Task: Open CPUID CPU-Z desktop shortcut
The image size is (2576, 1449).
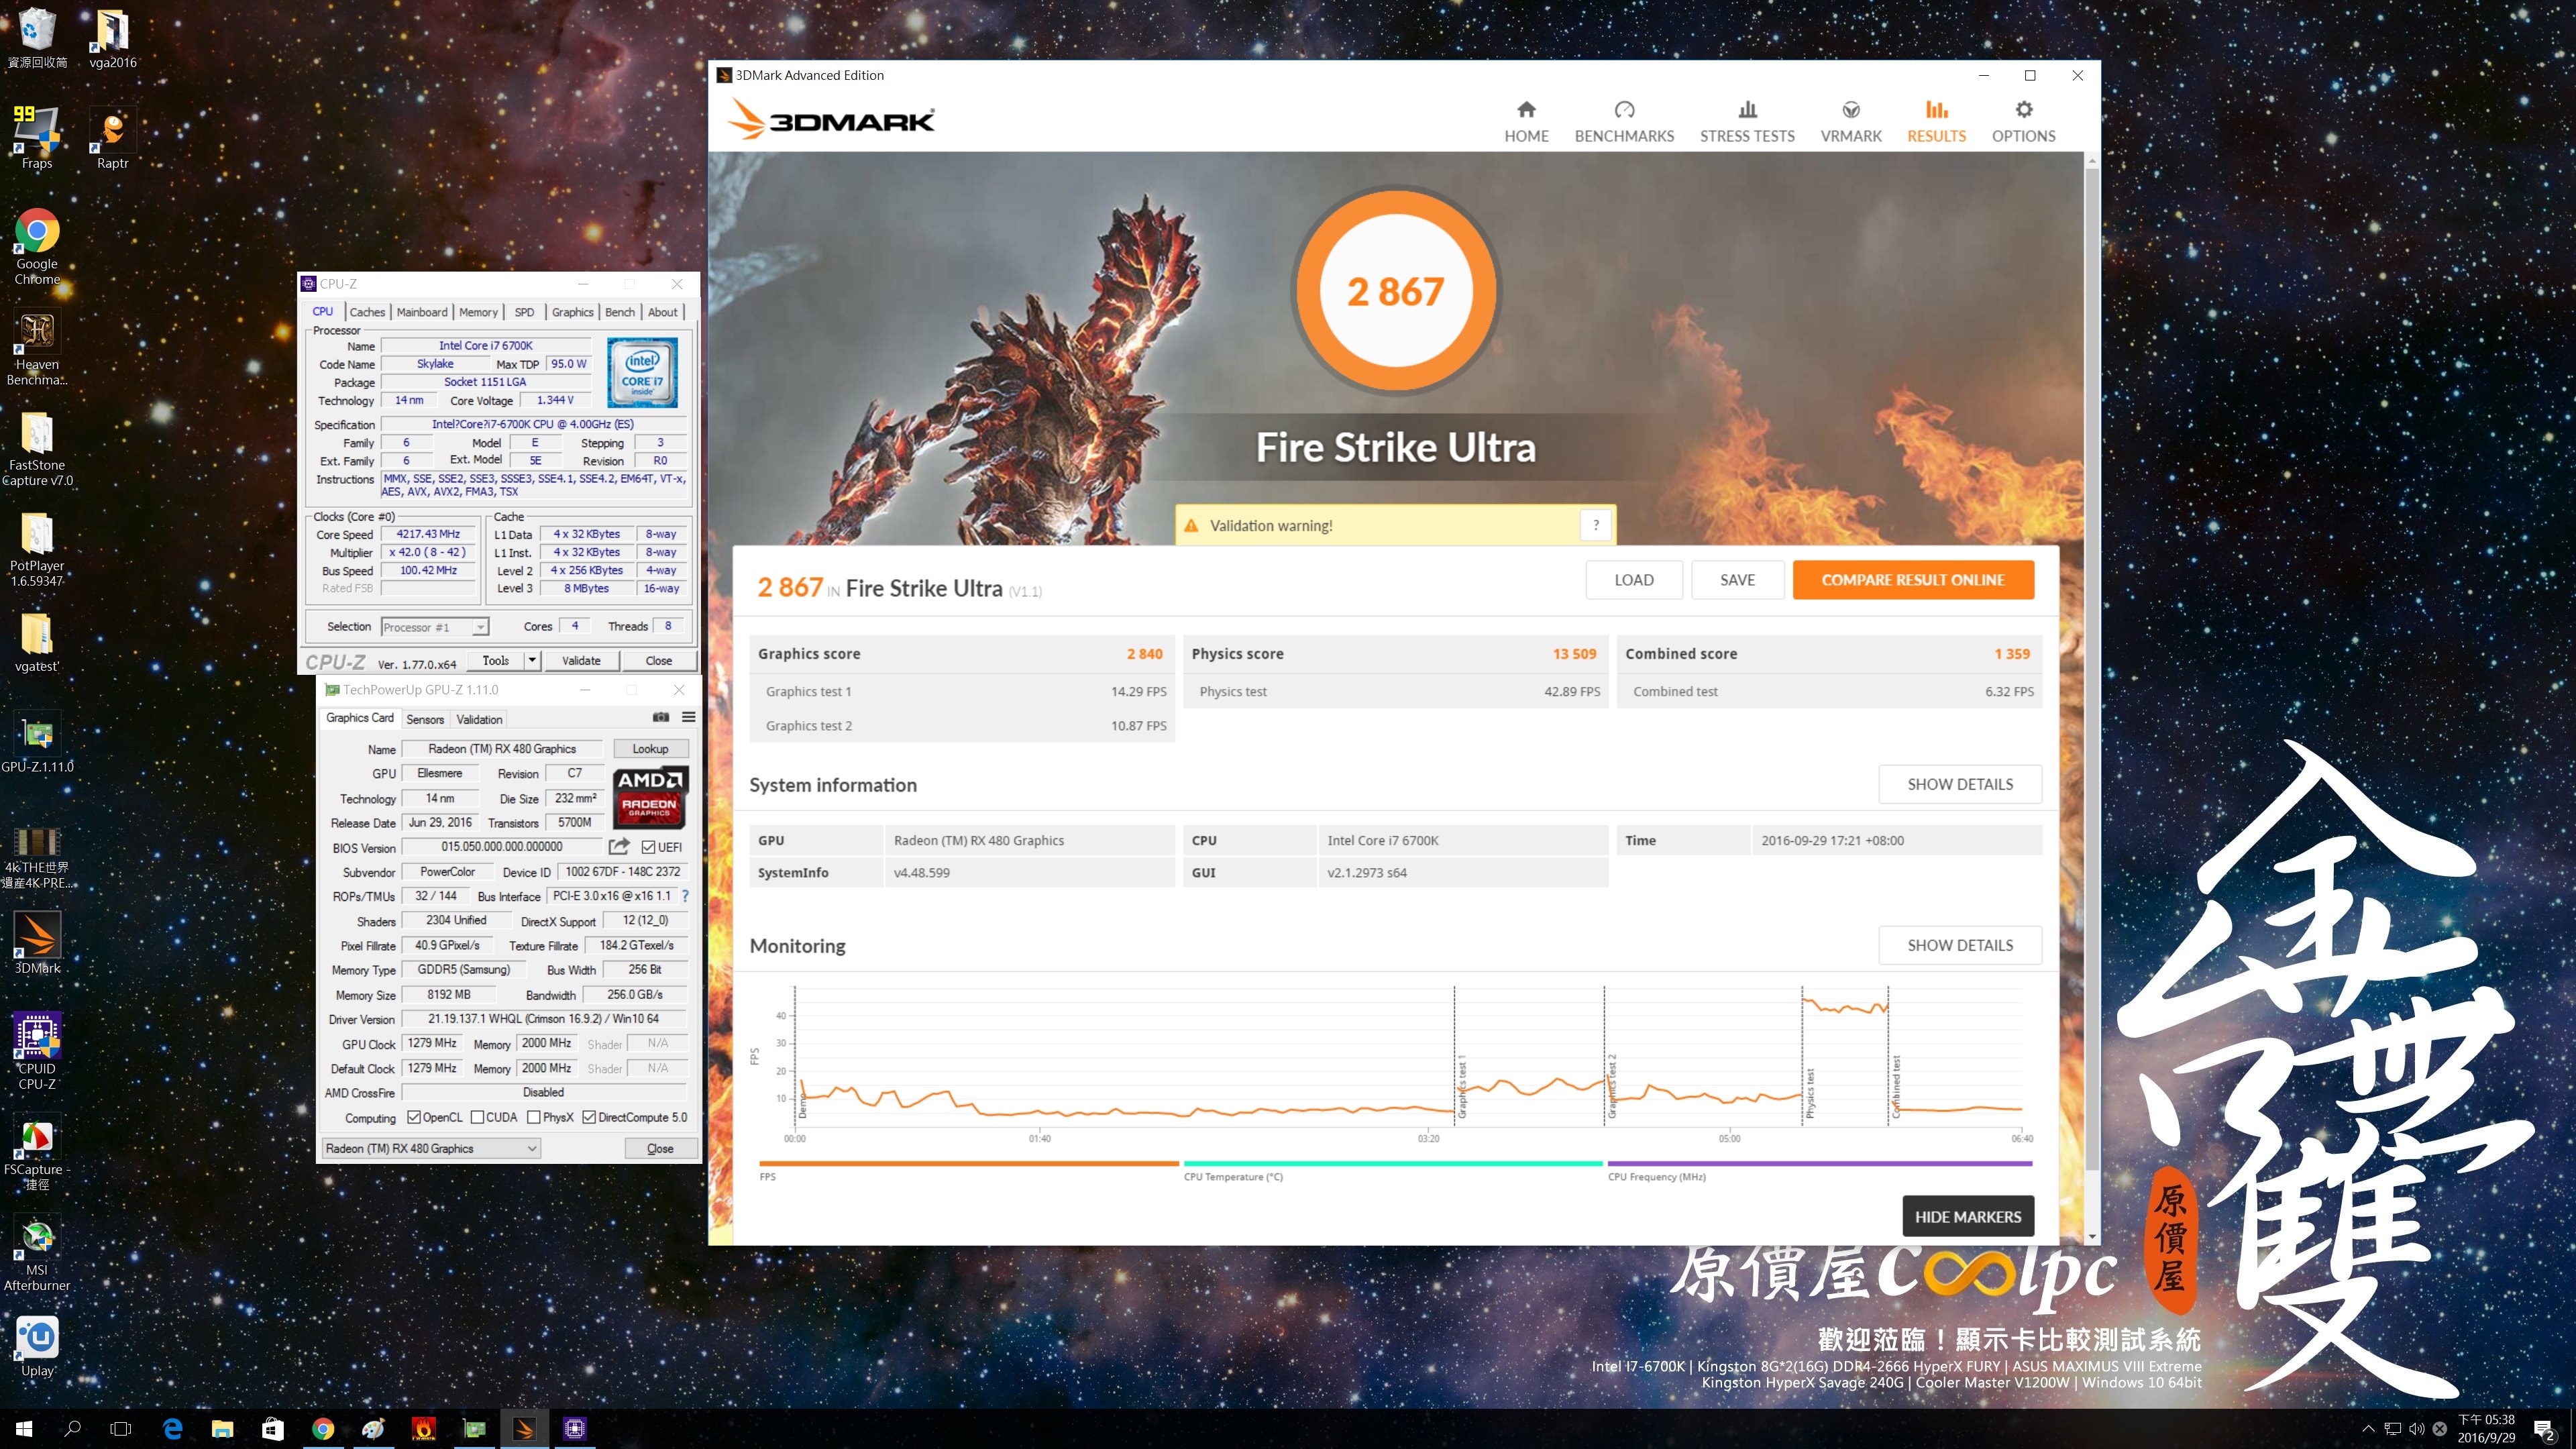Action: [37, 1052]
